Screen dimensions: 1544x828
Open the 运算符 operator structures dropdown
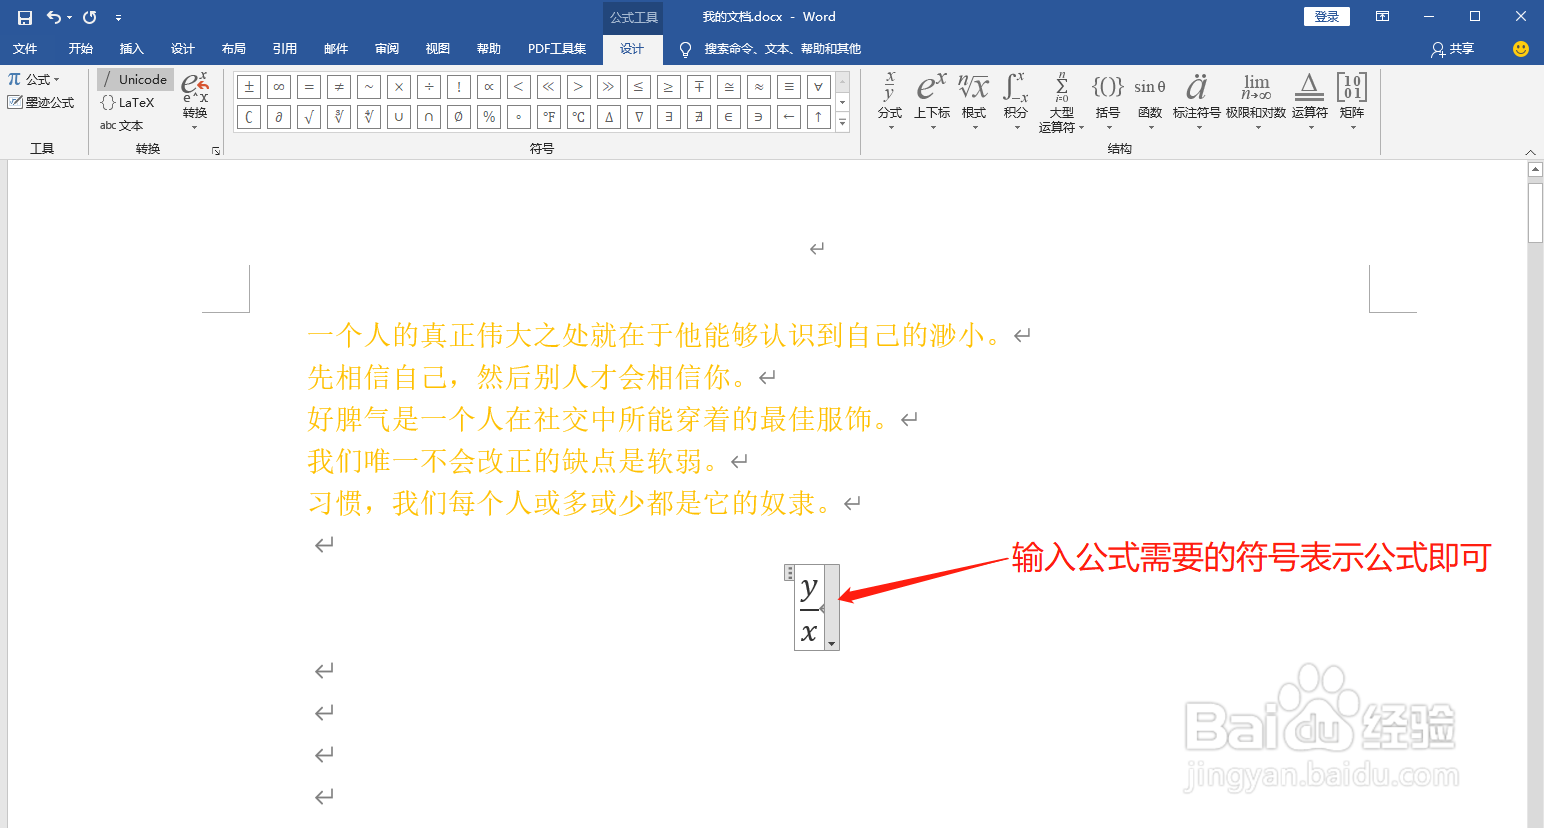tap(1310, 100)
